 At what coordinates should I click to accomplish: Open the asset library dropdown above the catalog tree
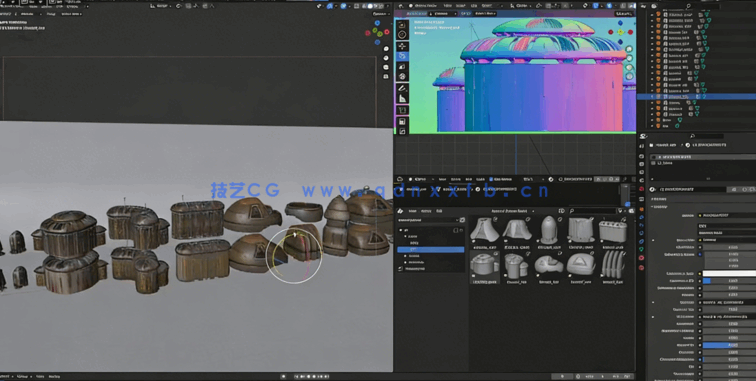[x=428, y=220]
